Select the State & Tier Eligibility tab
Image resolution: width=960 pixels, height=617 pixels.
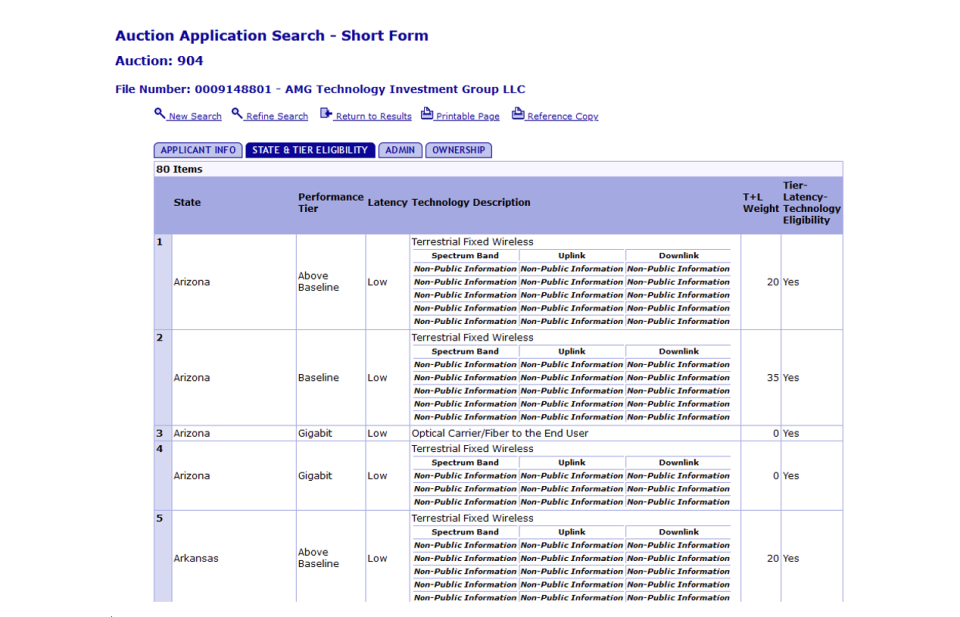310,150
